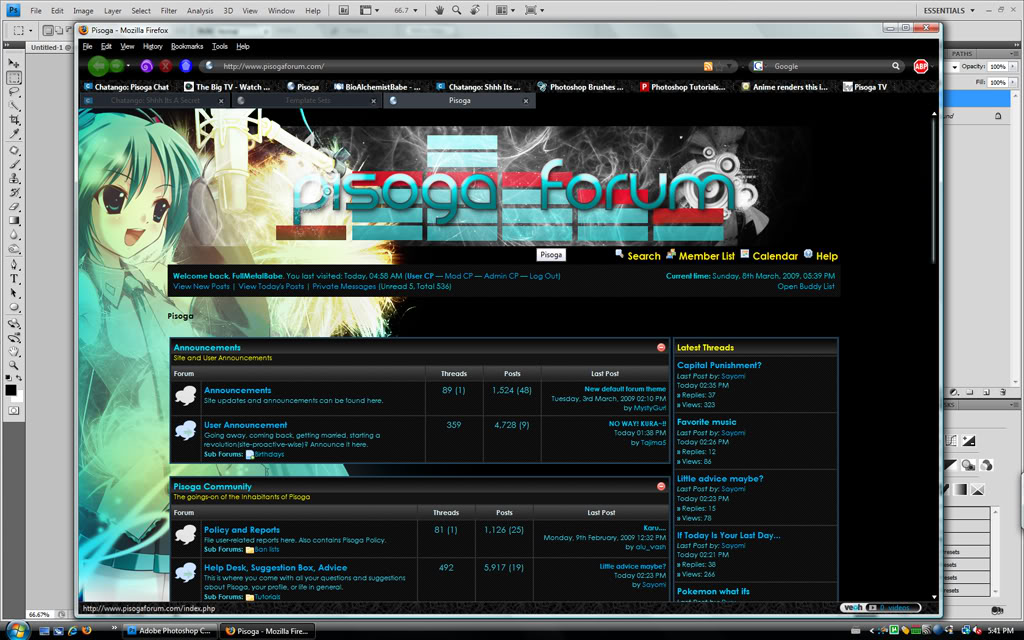Open layer Fill slider arrow
Image resolution: width=1024 pixels, height=640 pixels.
tap(1013, 83)
